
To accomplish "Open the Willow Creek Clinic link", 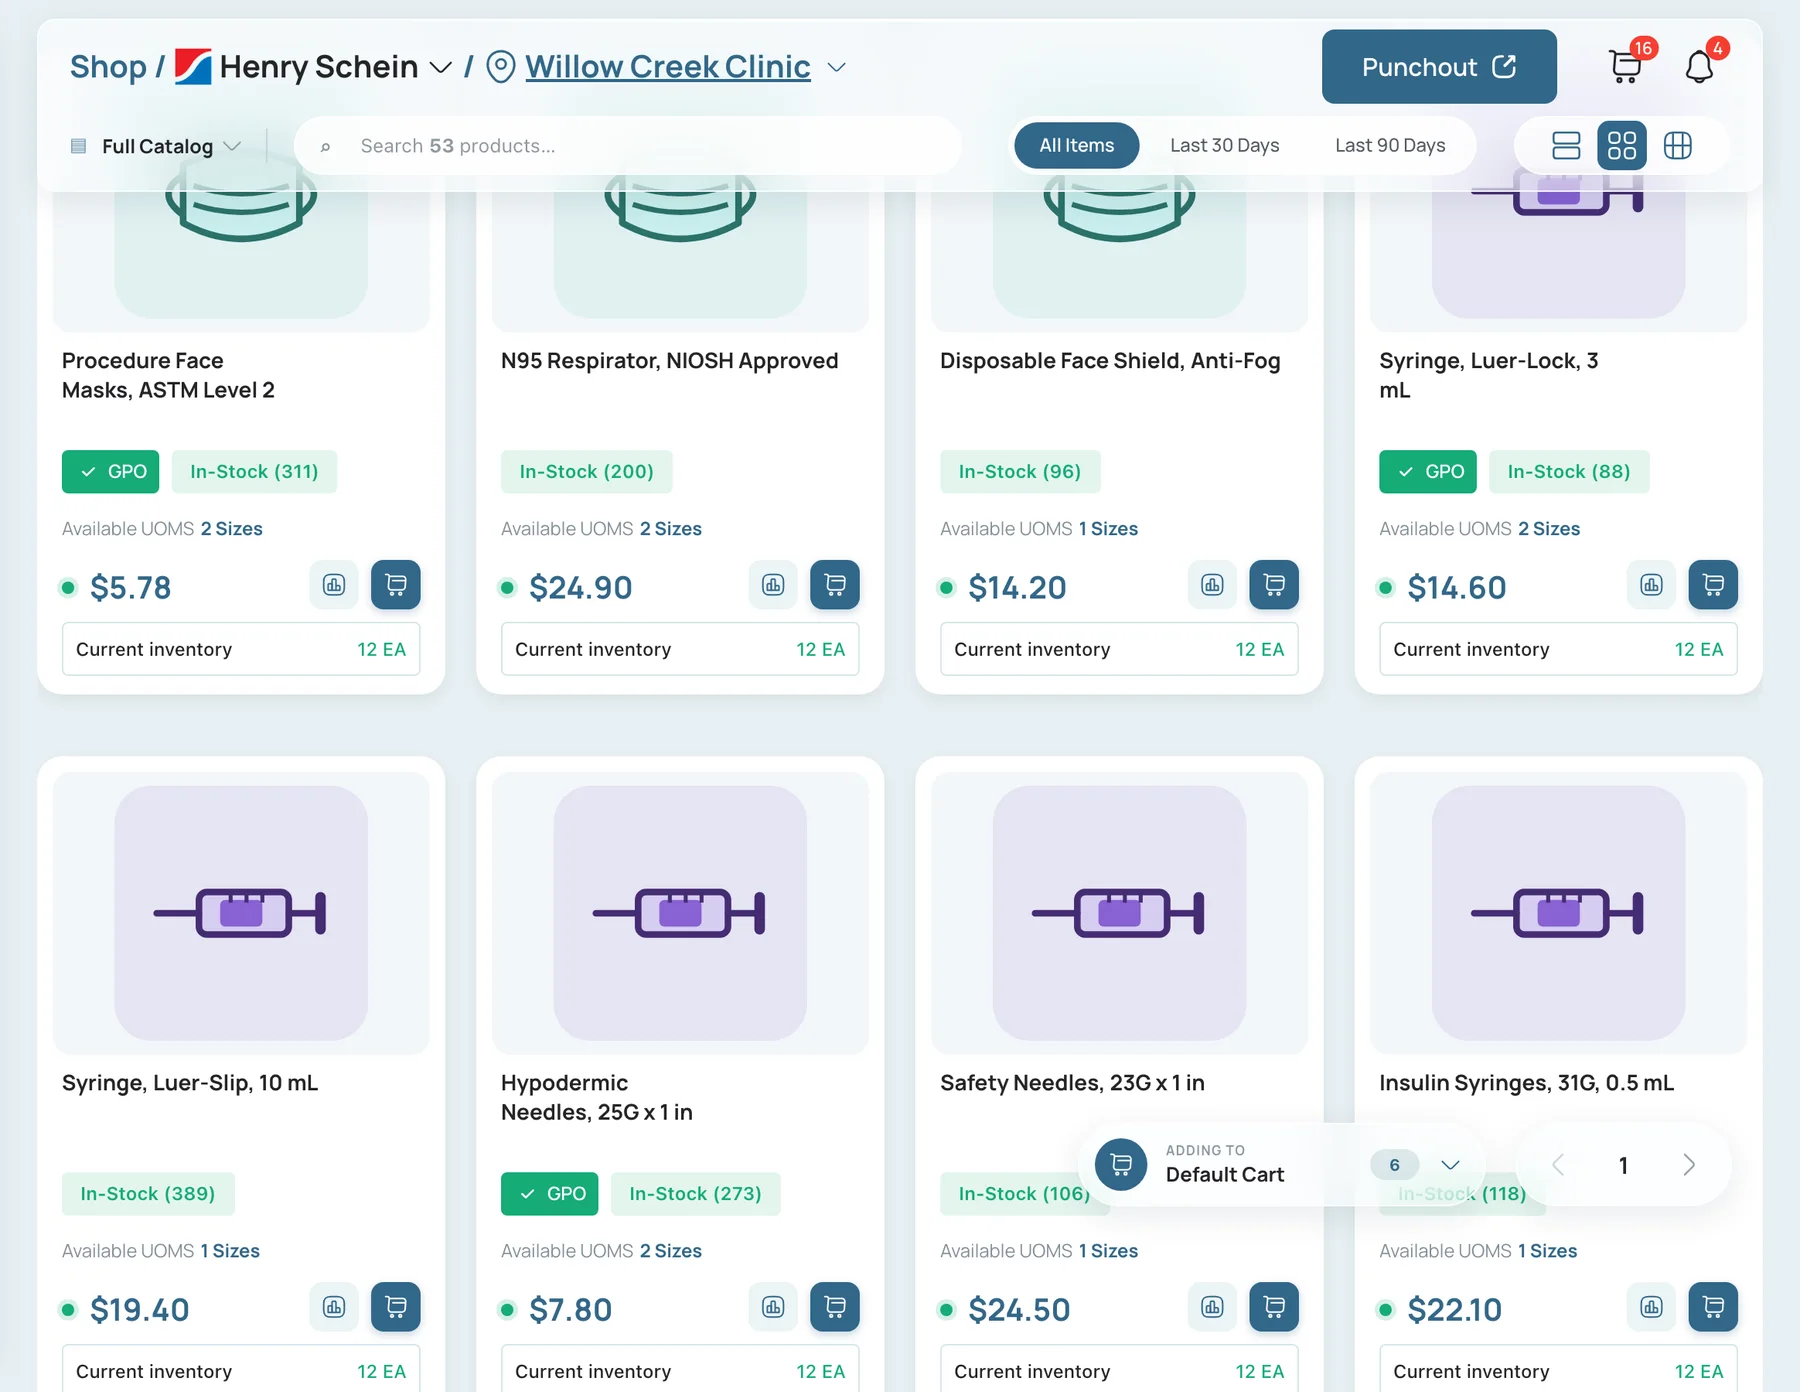I will pos(668,67).
